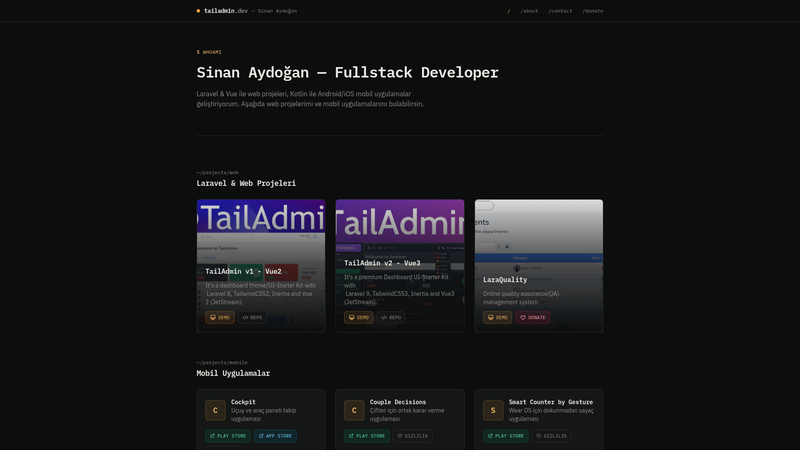Click the Cockpit app title
Screen dimensions: 800x450
coord(243,402)
